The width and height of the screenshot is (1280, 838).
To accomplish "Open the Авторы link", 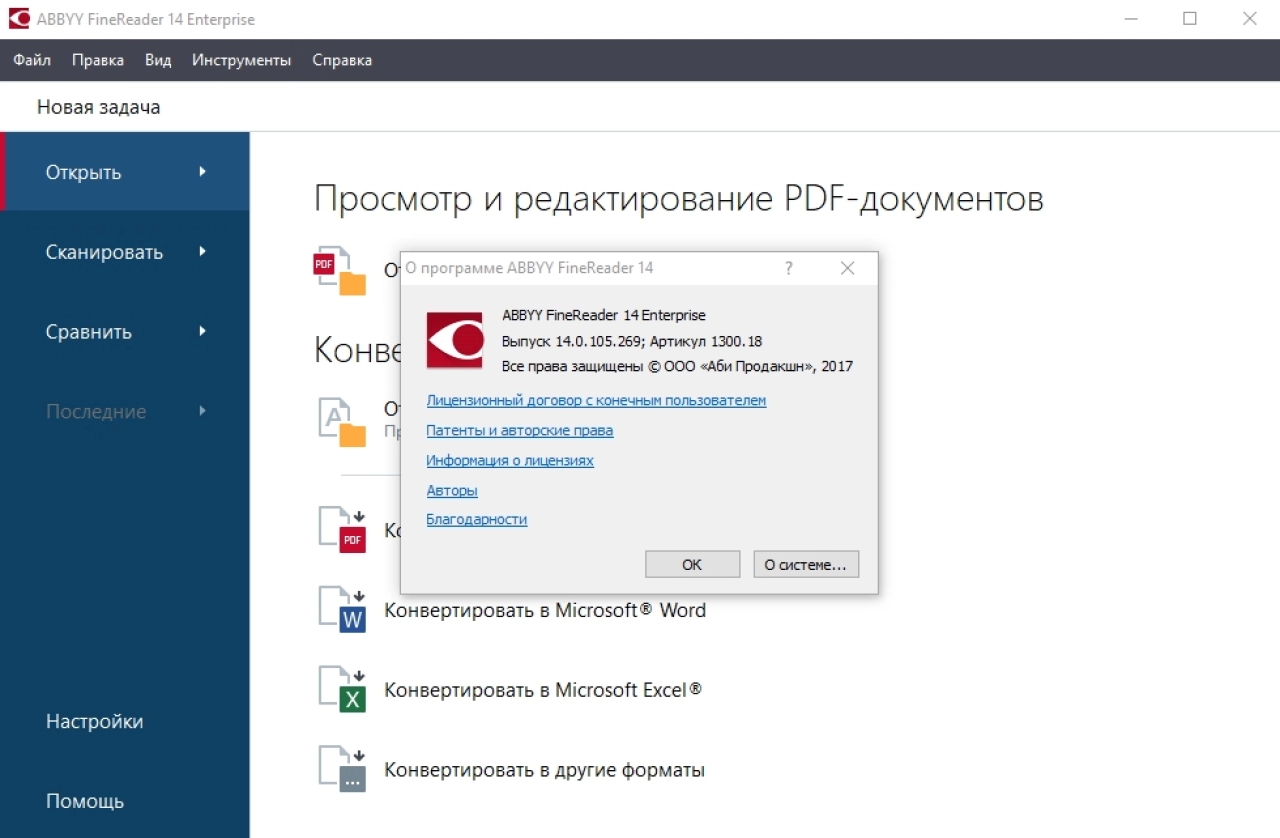I will tap(451, 490).
